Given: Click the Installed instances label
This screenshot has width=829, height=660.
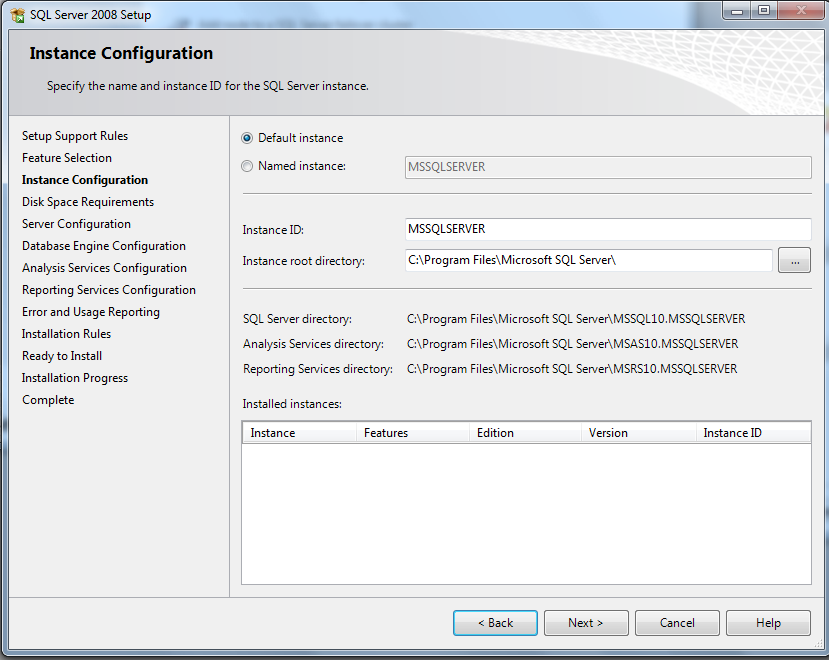Looking at the screenshot, I should click(292, 404).
